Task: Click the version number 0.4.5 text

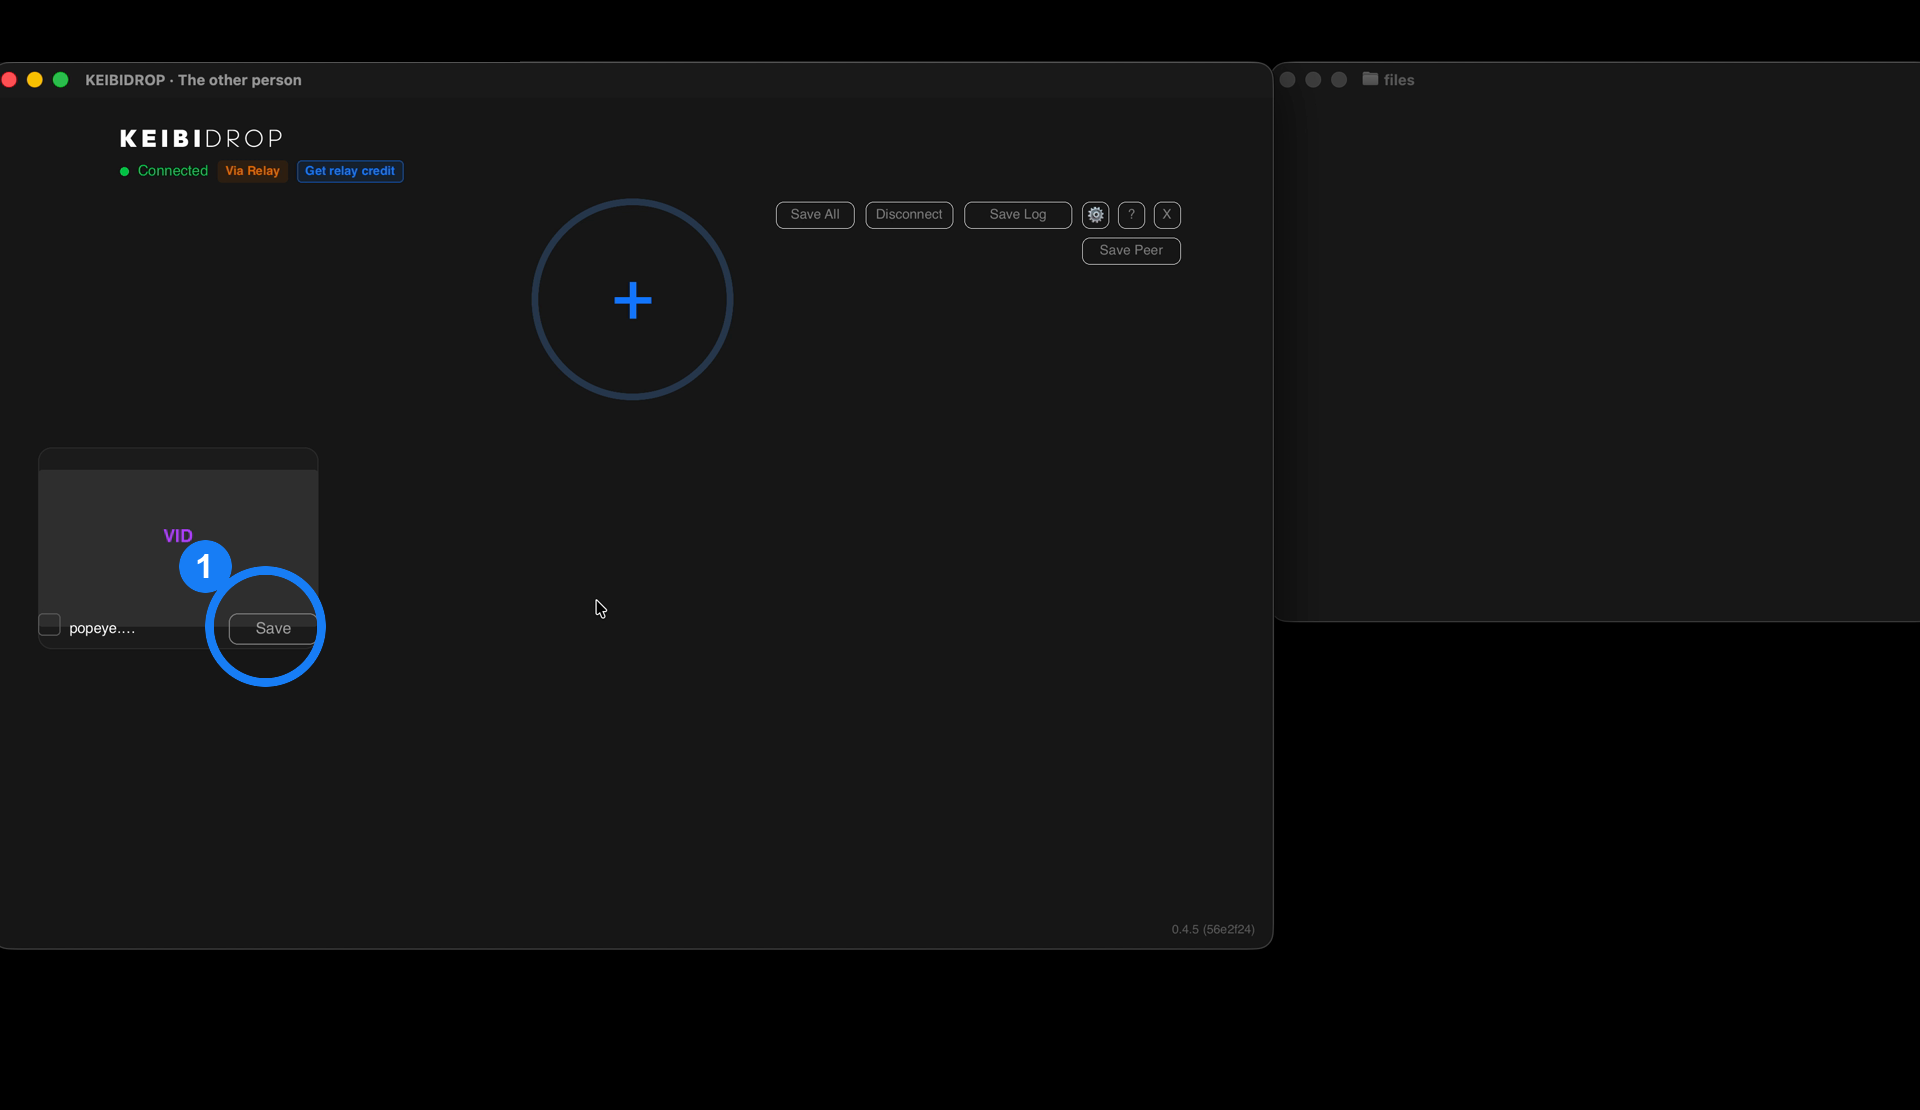Action: pyautogui.click(x=1213, y=929)
